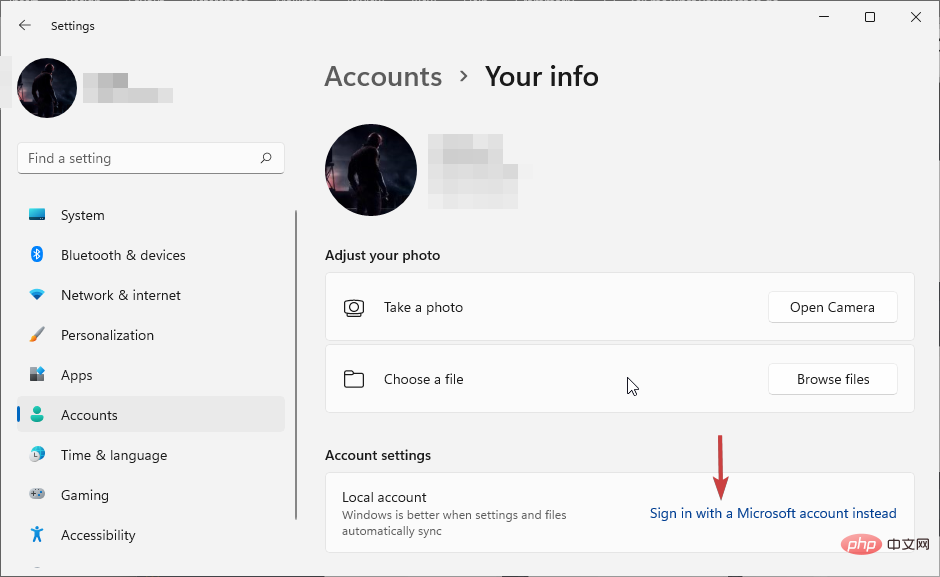
Task: Click the Apps icon in sidebar
Action: pyautogui.click(x=37, y=374)
